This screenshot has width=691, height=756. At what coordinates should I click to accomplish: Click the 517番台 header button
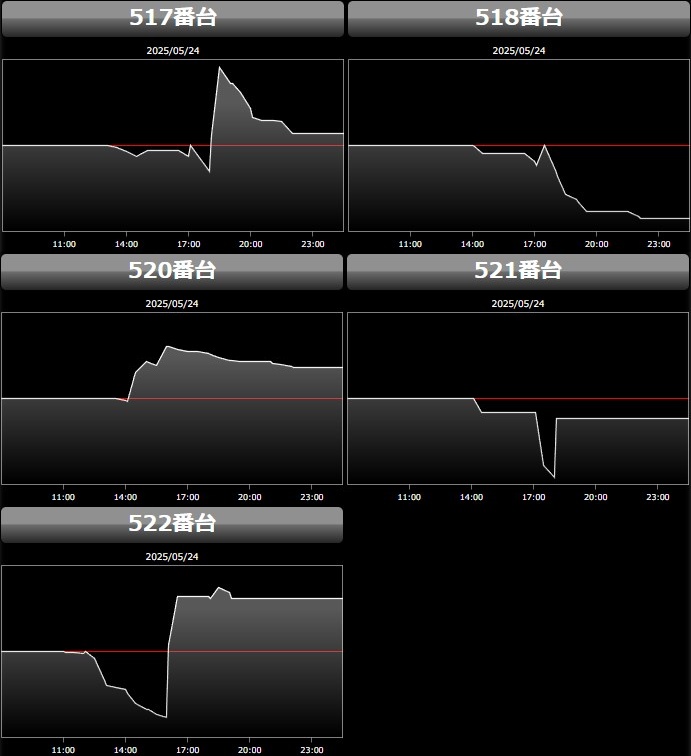point(172,18)
